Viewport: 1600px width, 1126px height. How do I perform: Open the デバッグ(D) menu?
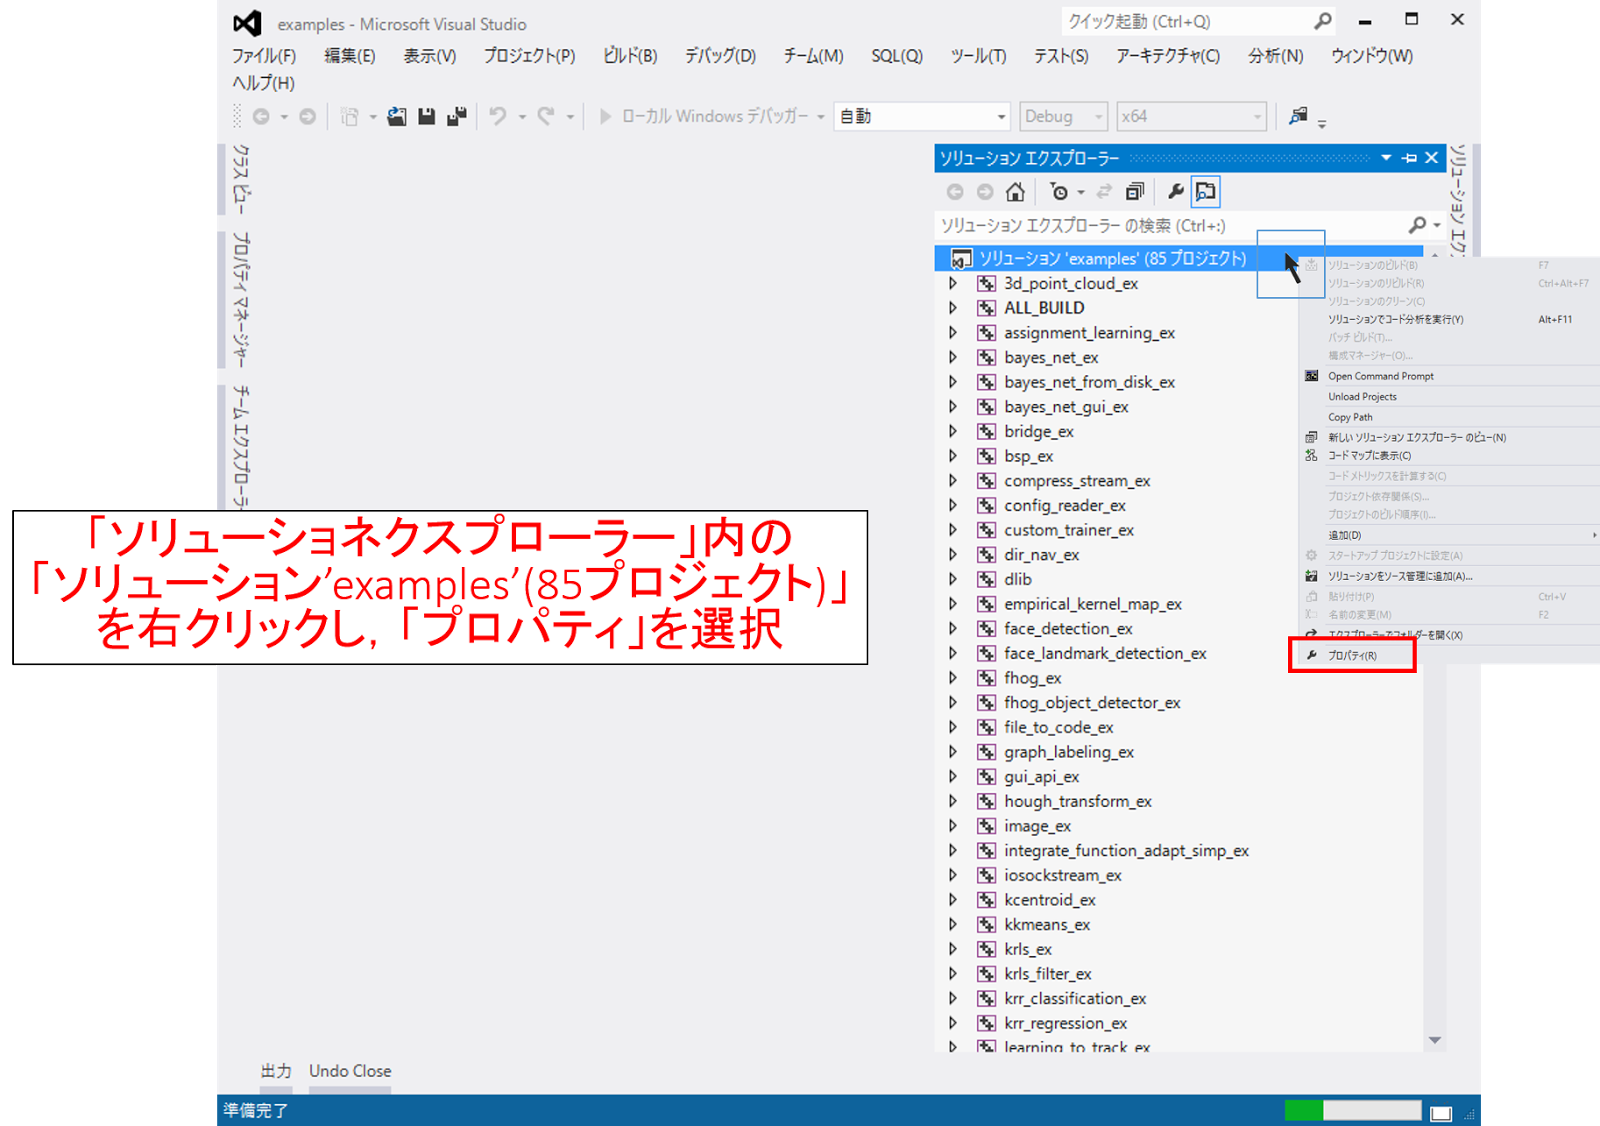tap(720, 56)
